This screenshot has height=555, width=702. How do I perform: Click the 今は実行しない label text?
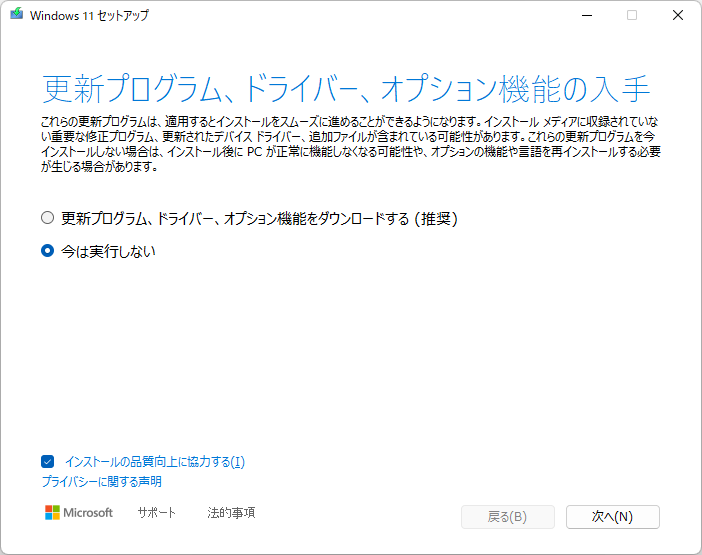pos(108,251)
